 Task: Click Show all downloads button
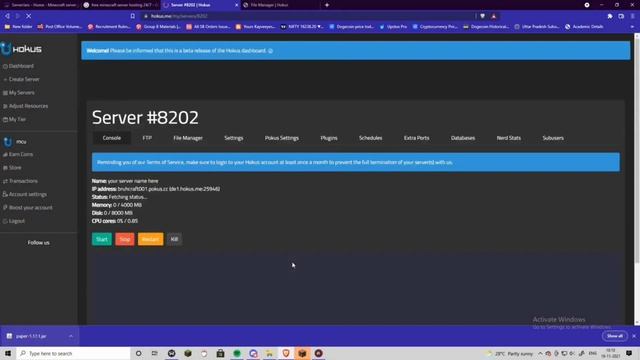(615, 336)
